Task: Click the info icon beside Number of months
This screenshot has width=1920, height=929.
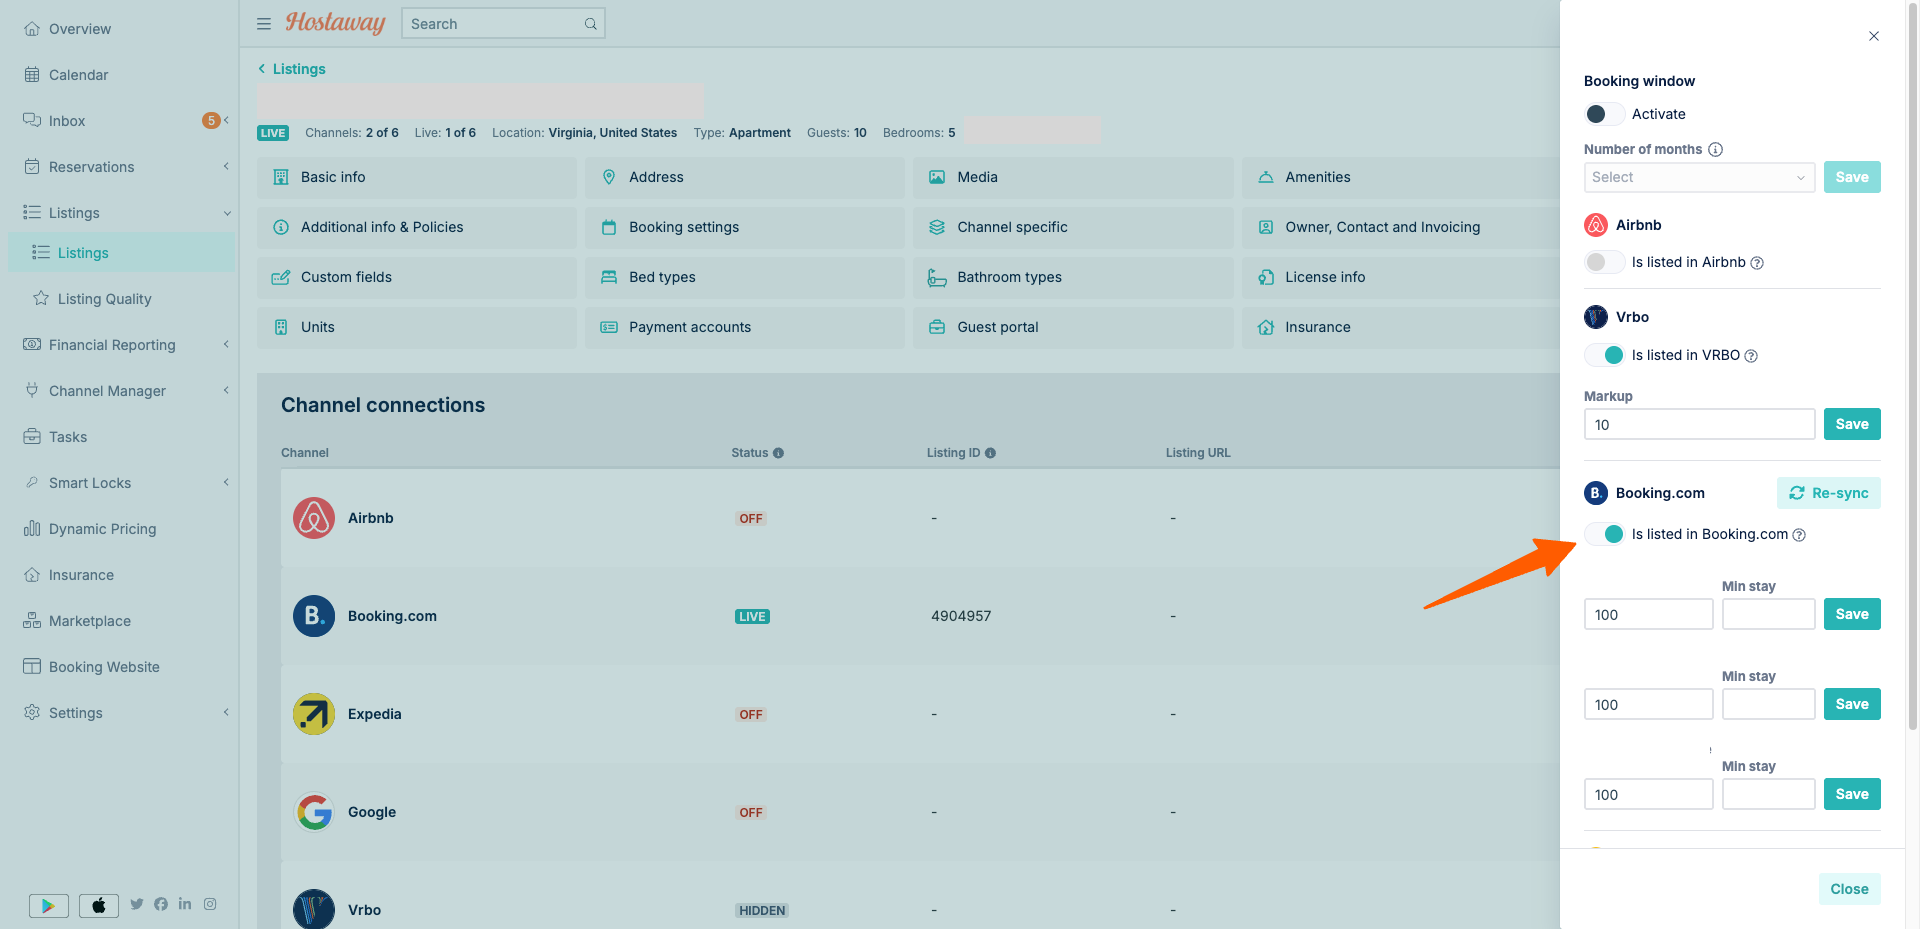Action: (x=1715, y=149)
